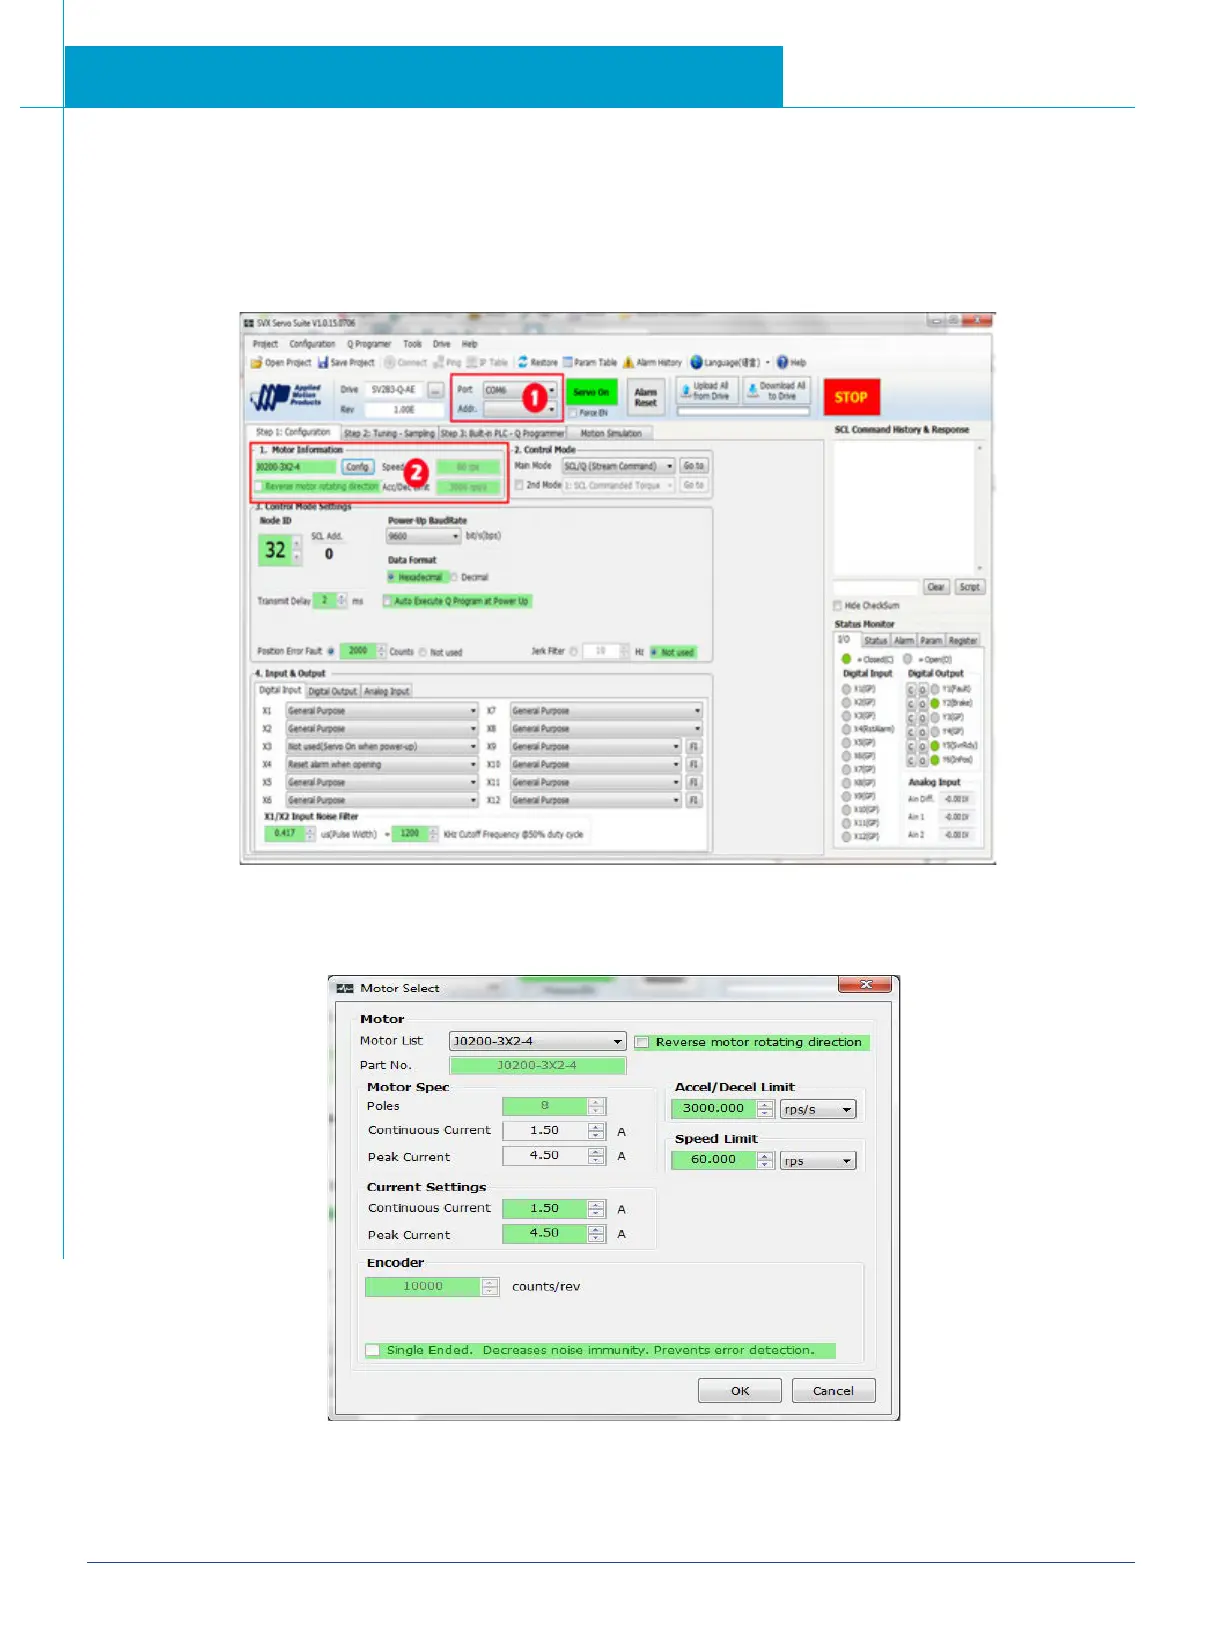
Task: Open the Alarm tab in Status Monitor
Action: pyautogui.click(x=904, y=640)
